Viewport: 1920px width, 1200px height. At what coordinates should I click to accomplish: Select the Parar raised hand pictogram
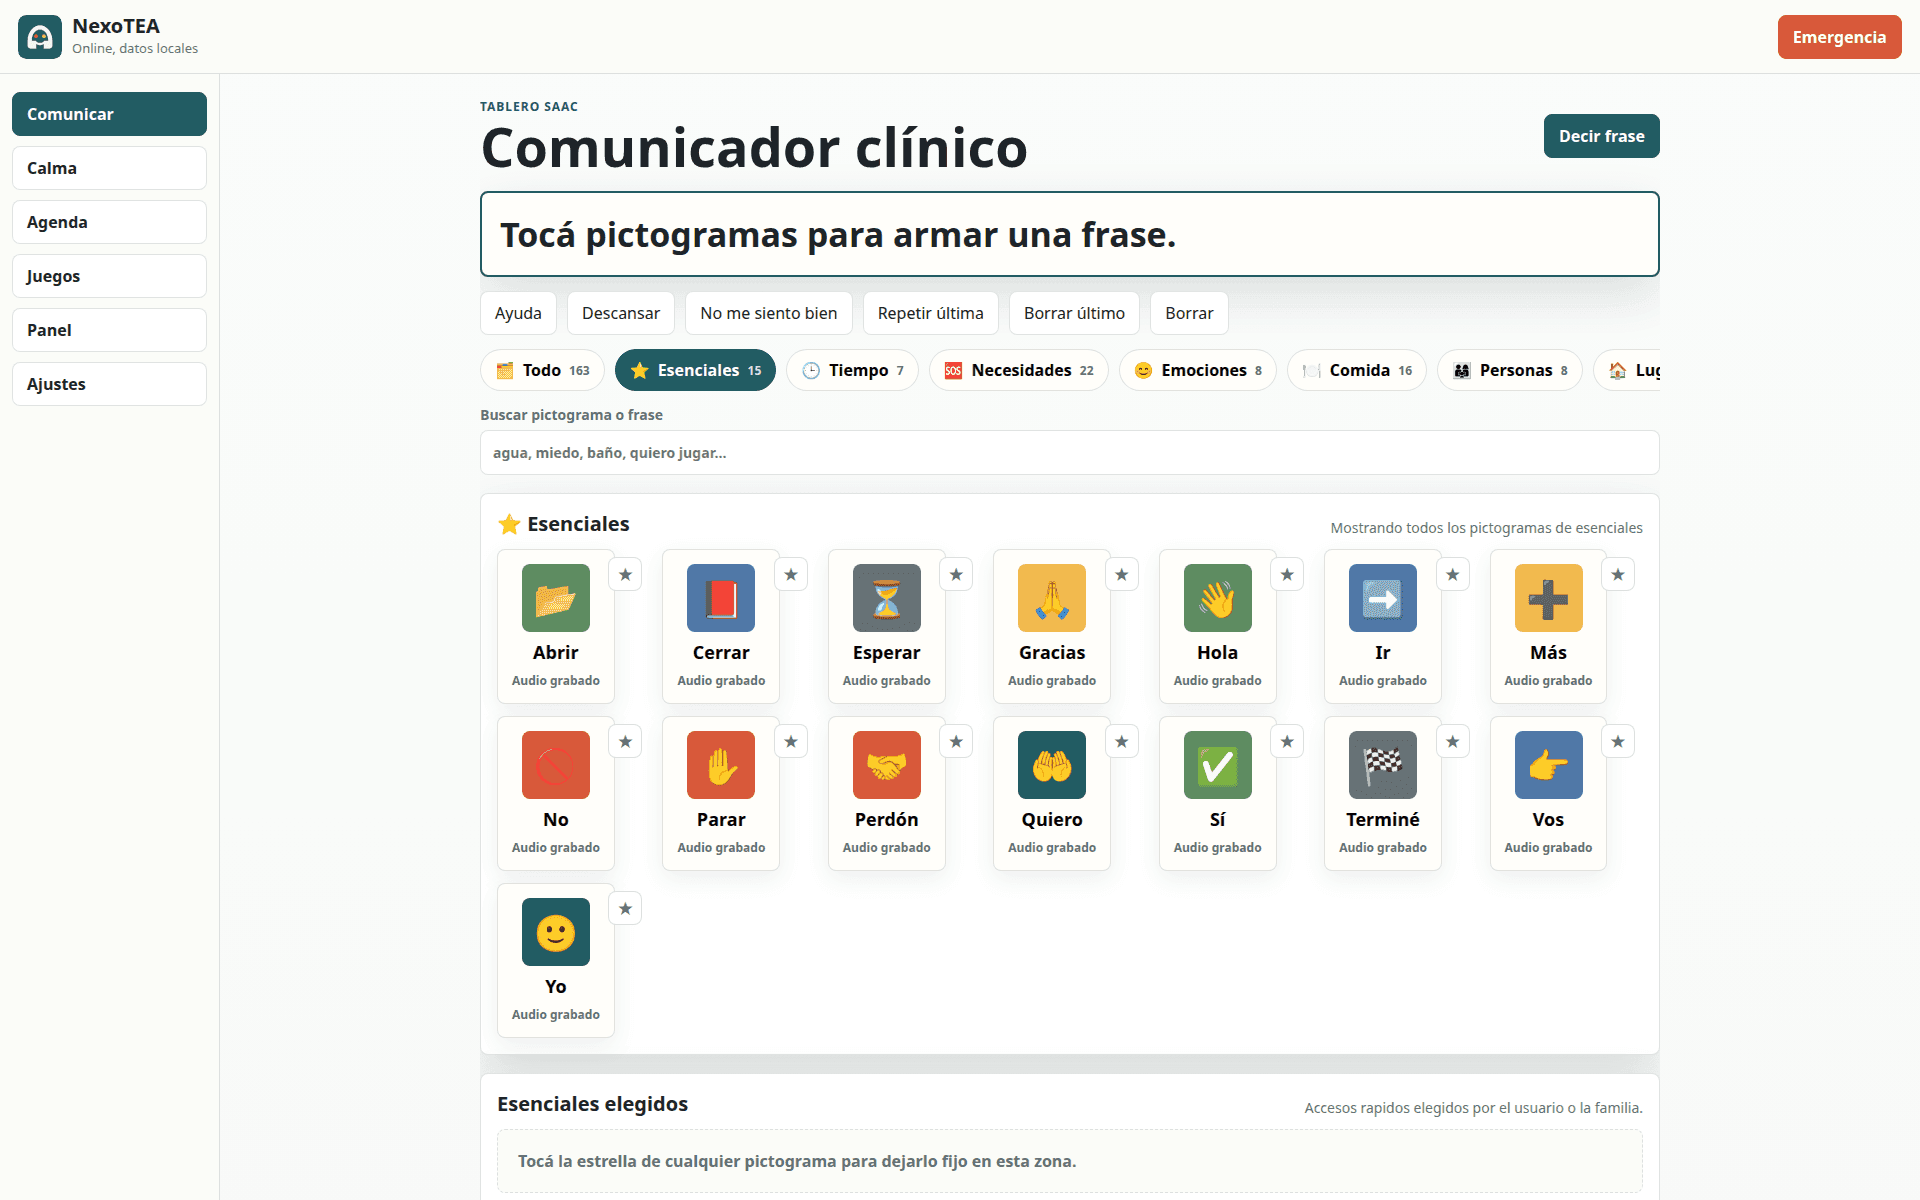(x=721, y=793)
